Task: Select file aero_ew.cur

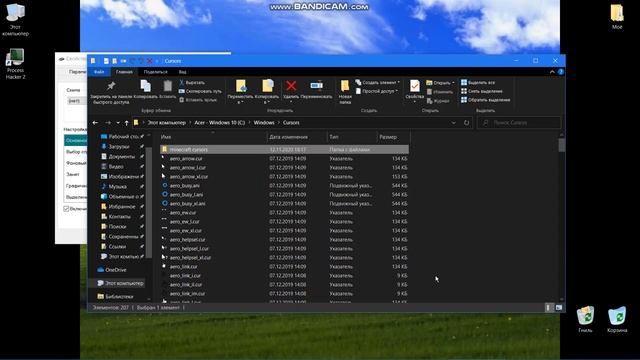Action: point(284,213)
